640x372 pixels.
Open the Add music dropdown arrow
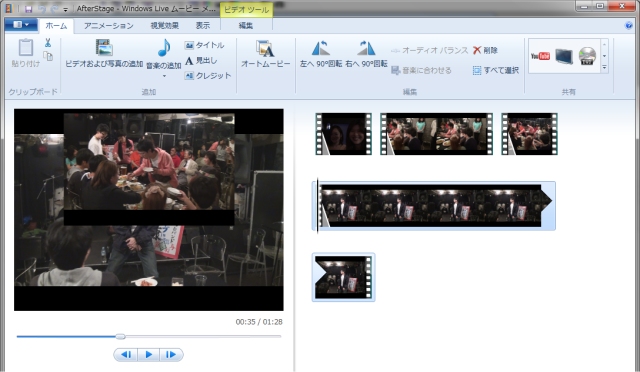[x=164, y=76]
